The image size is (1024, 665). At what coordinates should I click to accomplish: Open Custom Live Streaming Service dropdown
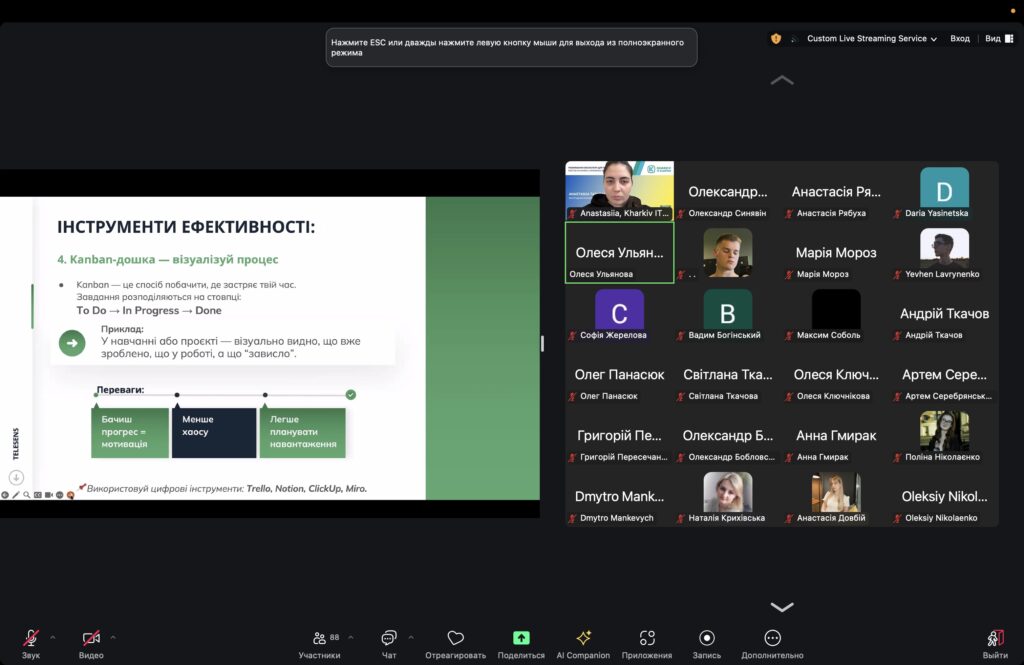871,38
